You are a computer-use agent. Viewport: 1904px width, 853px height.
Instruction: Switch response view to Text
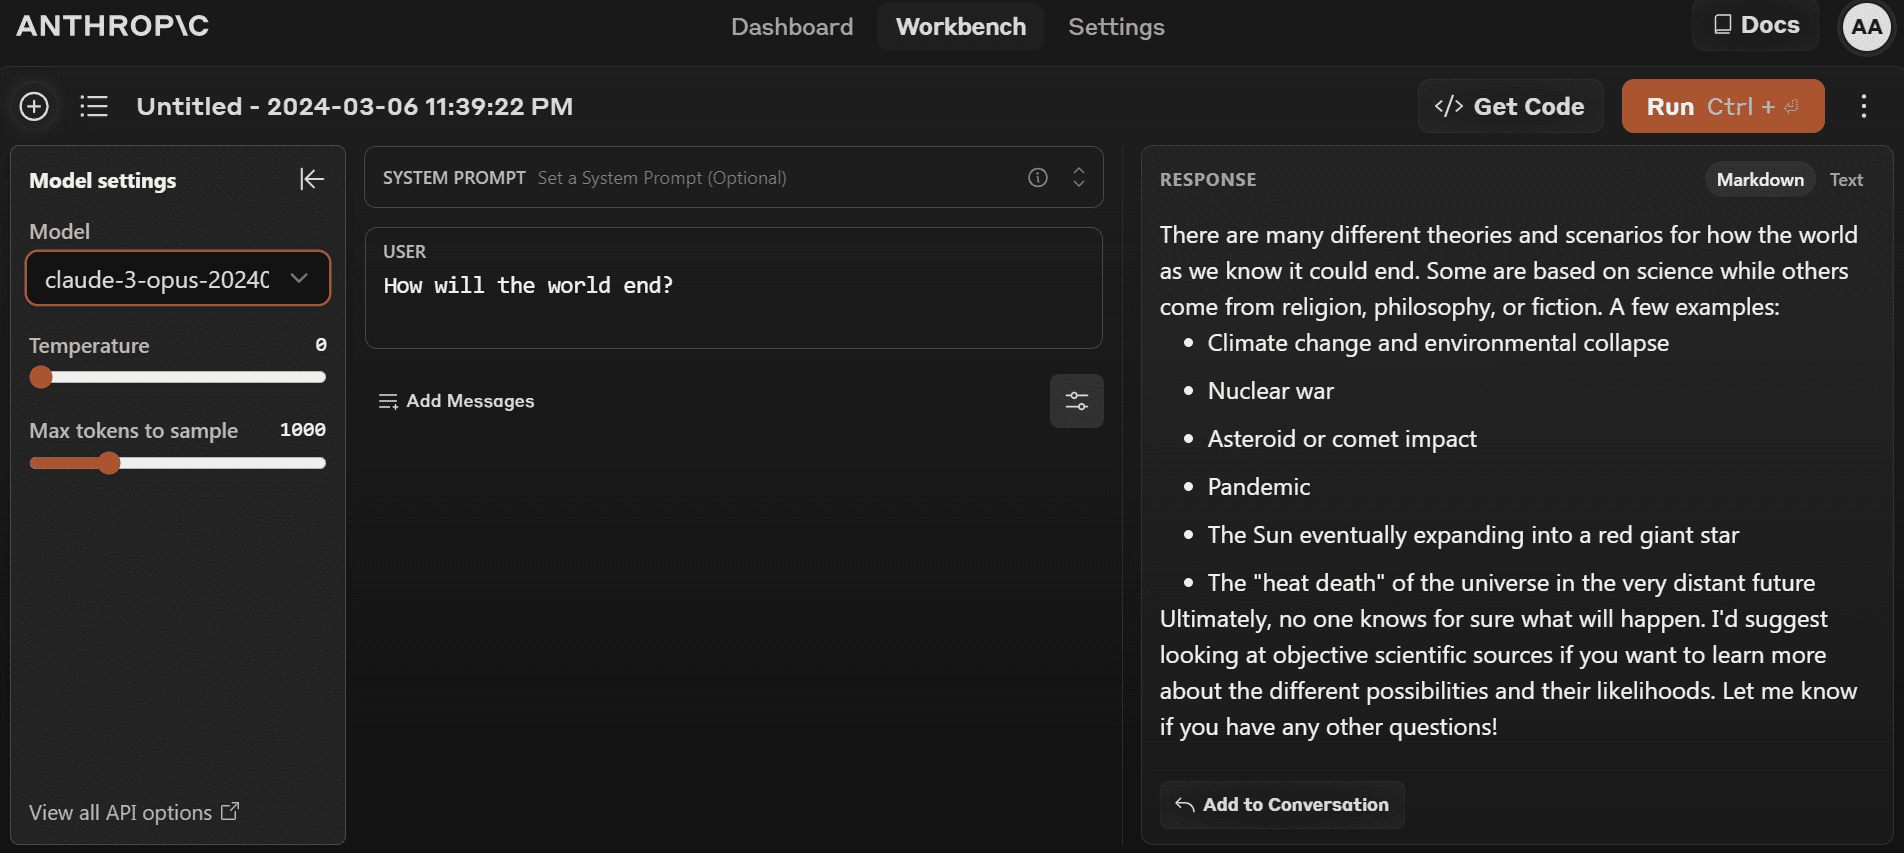(1846, 180)
